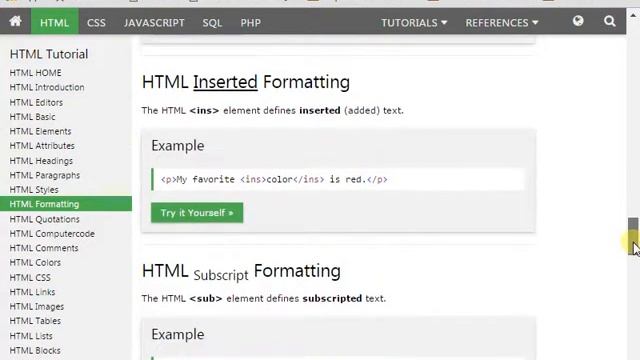Viewport: 640px width, 360px height.
Task: Open HTML Attributes sidebar link
Action: [42, 146]
